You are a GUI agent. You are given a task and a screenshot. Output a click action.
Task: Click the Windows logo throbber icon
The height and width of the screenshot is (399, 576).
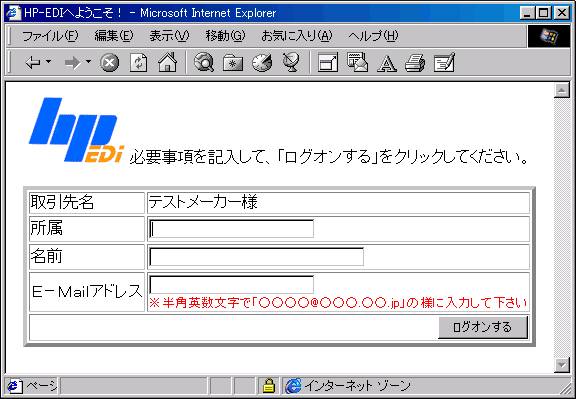tap(549, 36)
